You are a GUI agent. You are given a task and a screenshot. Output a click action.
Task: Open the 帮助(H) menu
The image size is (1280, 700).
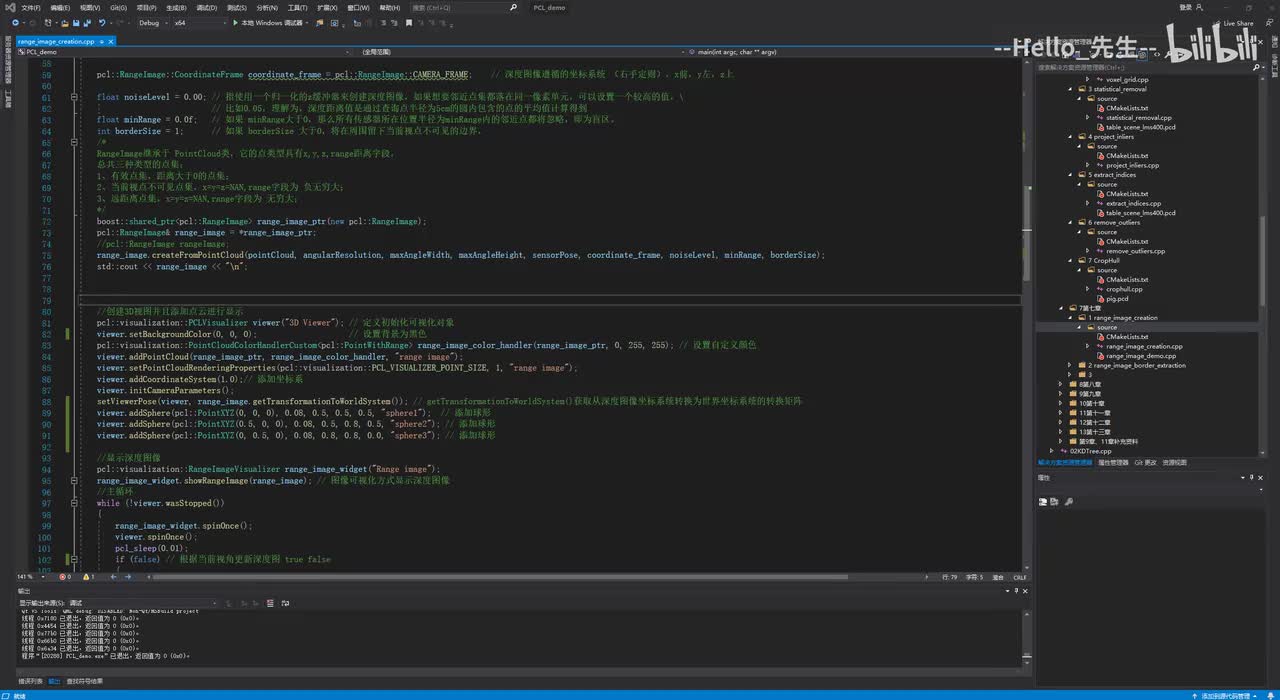coord(389,7)
